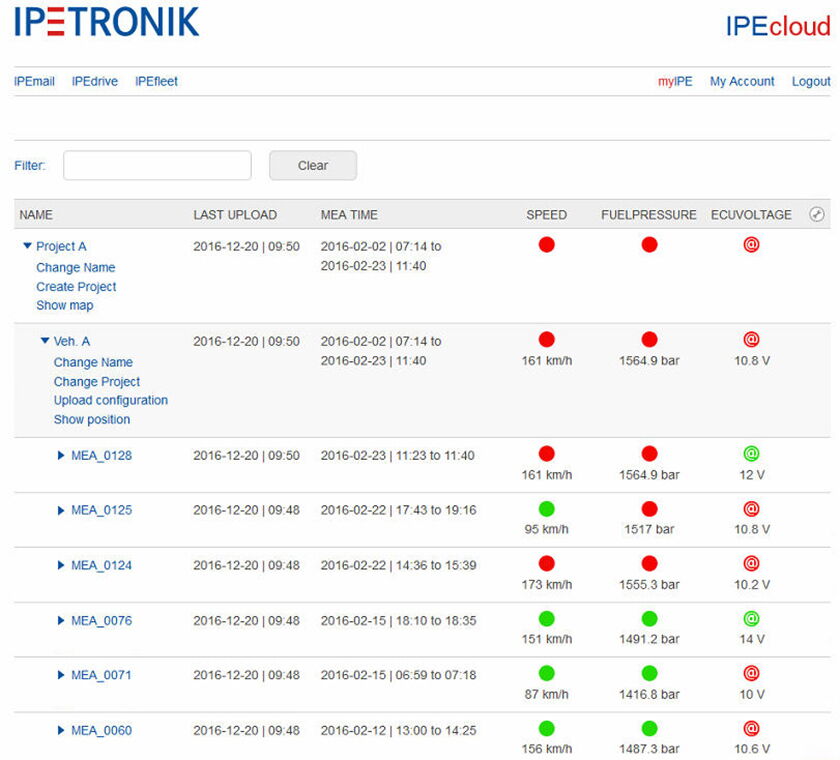Expand the MEA_0076 measurement row
The height and width of the screenshot is (760, 840).
(x=62, y=621)
